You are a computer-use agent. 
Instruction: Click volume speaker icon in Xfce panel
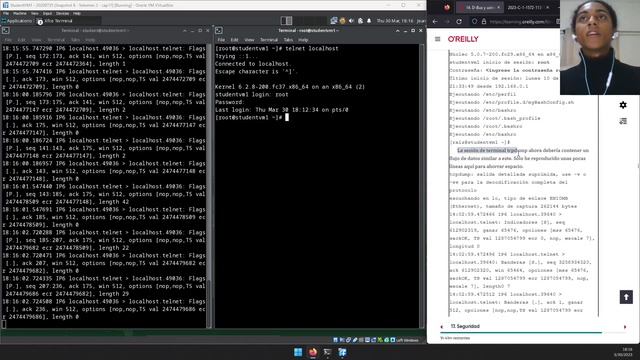[351, 20]
